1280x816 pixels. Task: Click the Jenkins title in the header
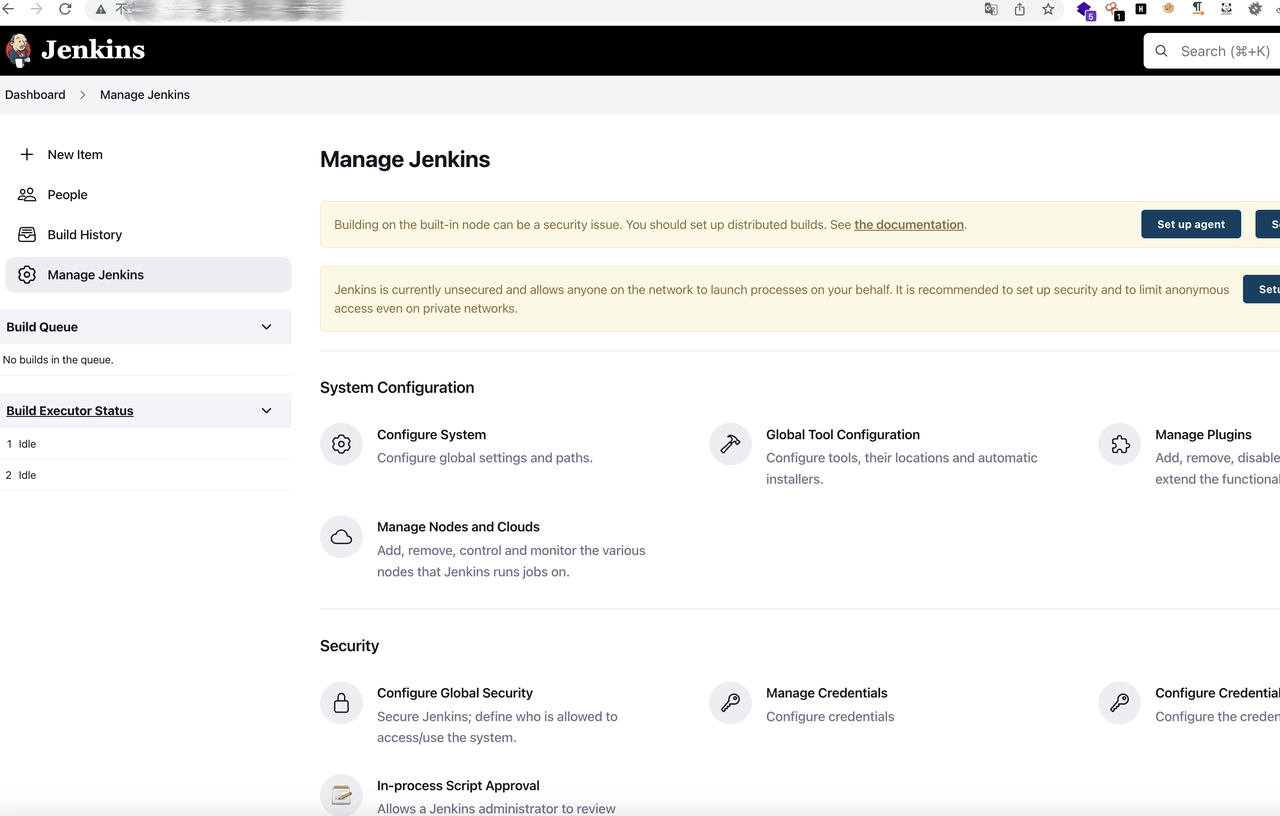click(93, 50)
